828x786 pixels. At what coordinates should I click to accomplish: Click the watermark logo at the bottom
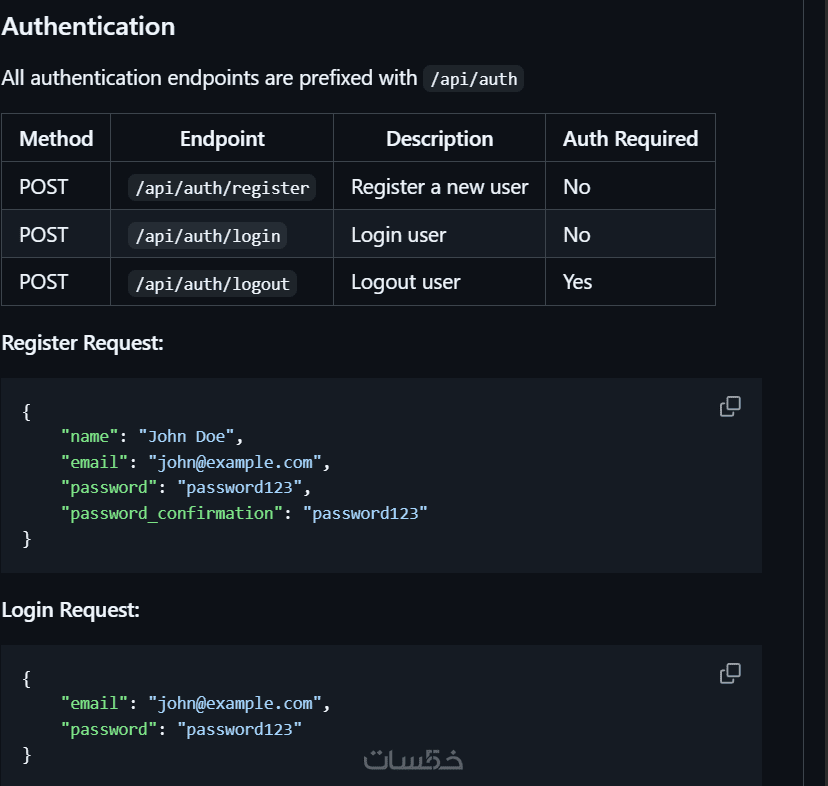coord(413,760)
